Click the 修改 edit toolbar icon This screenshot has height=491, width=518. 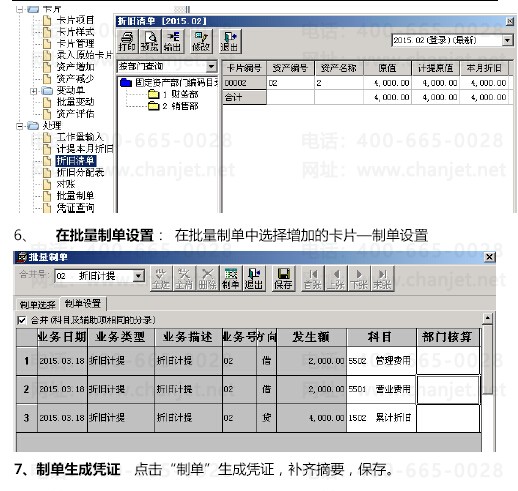point(201,41)
